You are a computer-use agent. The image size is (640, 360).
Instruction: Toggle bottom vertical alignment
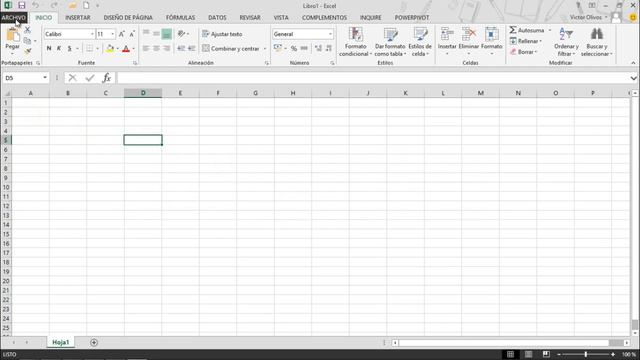pyautogui.click(x=167, y=34)
